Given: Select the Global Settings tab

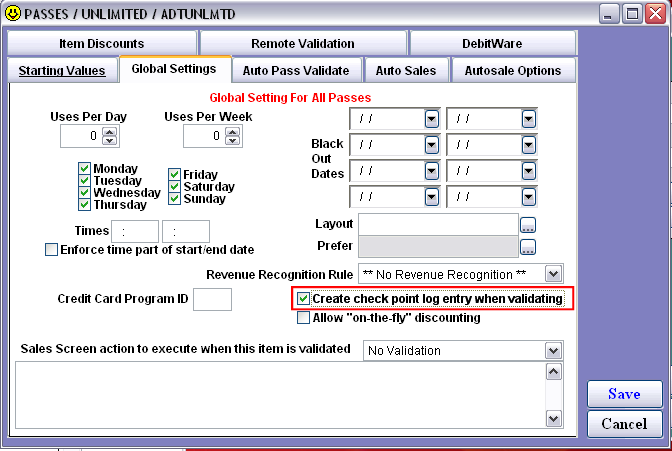Looking at the screenshot, I should (x=174, y=69).
